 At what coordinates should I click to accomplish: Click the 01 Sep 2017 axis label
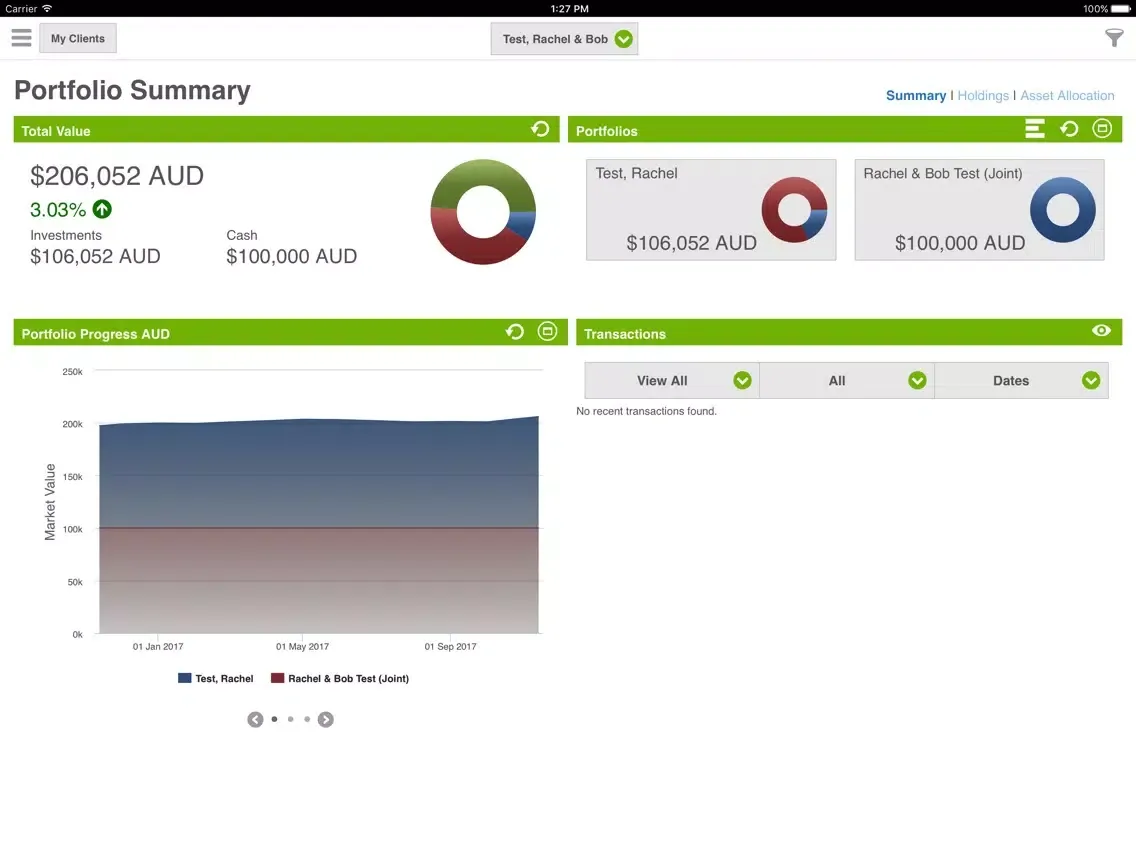click(451, 646)
